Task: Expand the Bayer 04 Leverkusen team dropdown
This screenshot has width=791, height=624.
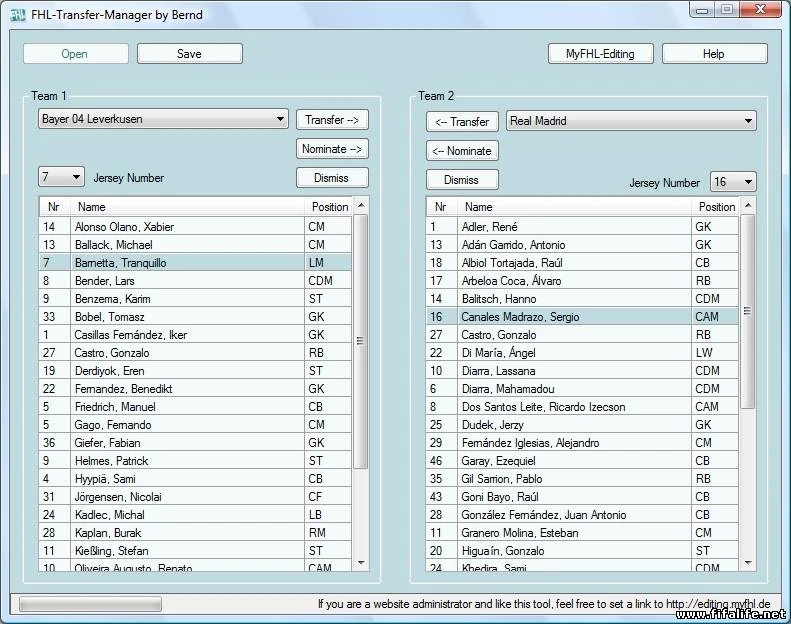Action: coord(163,119)
